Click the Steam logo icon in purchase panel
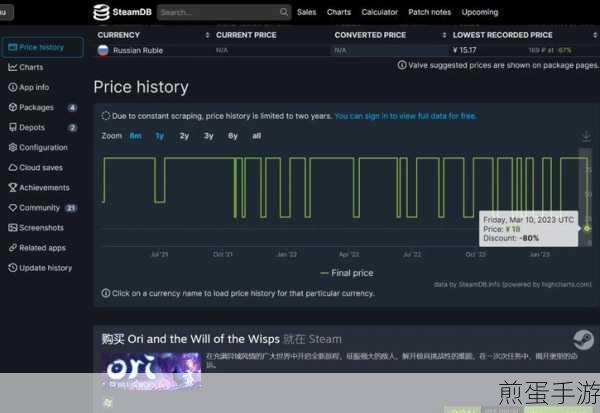This screenshot has width=600, height=413. click(x=583, y=340)
